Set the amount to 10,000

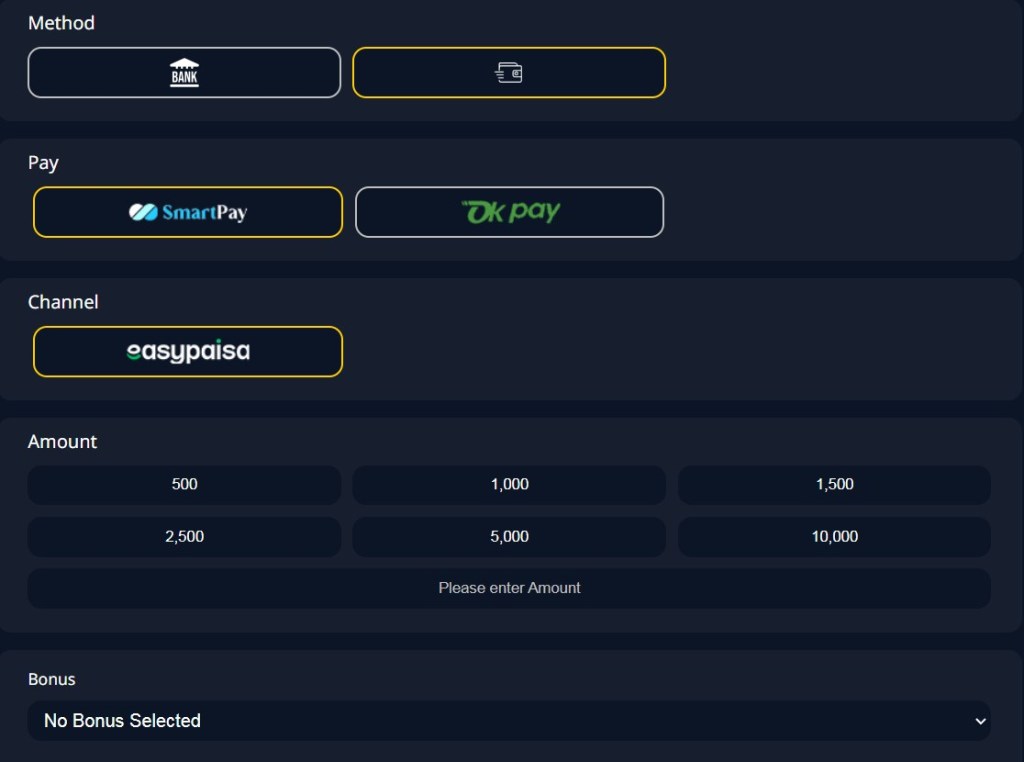(x=834, y=537)
